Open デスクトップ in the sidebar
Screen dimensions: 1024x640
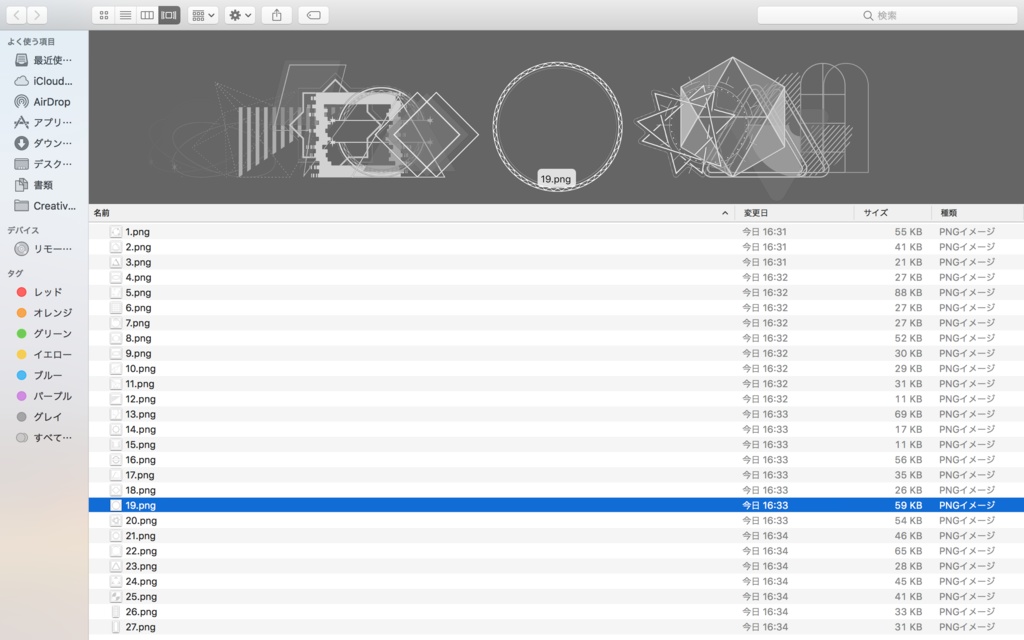click(x=44, y=164)
